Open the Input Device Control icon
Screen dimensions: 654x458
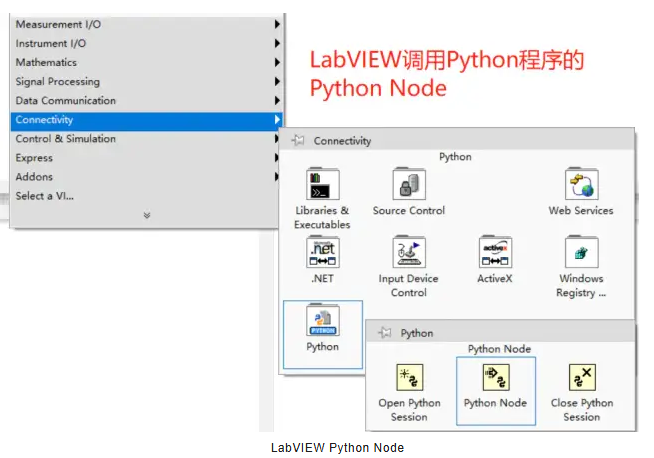[x=408, y=254]
